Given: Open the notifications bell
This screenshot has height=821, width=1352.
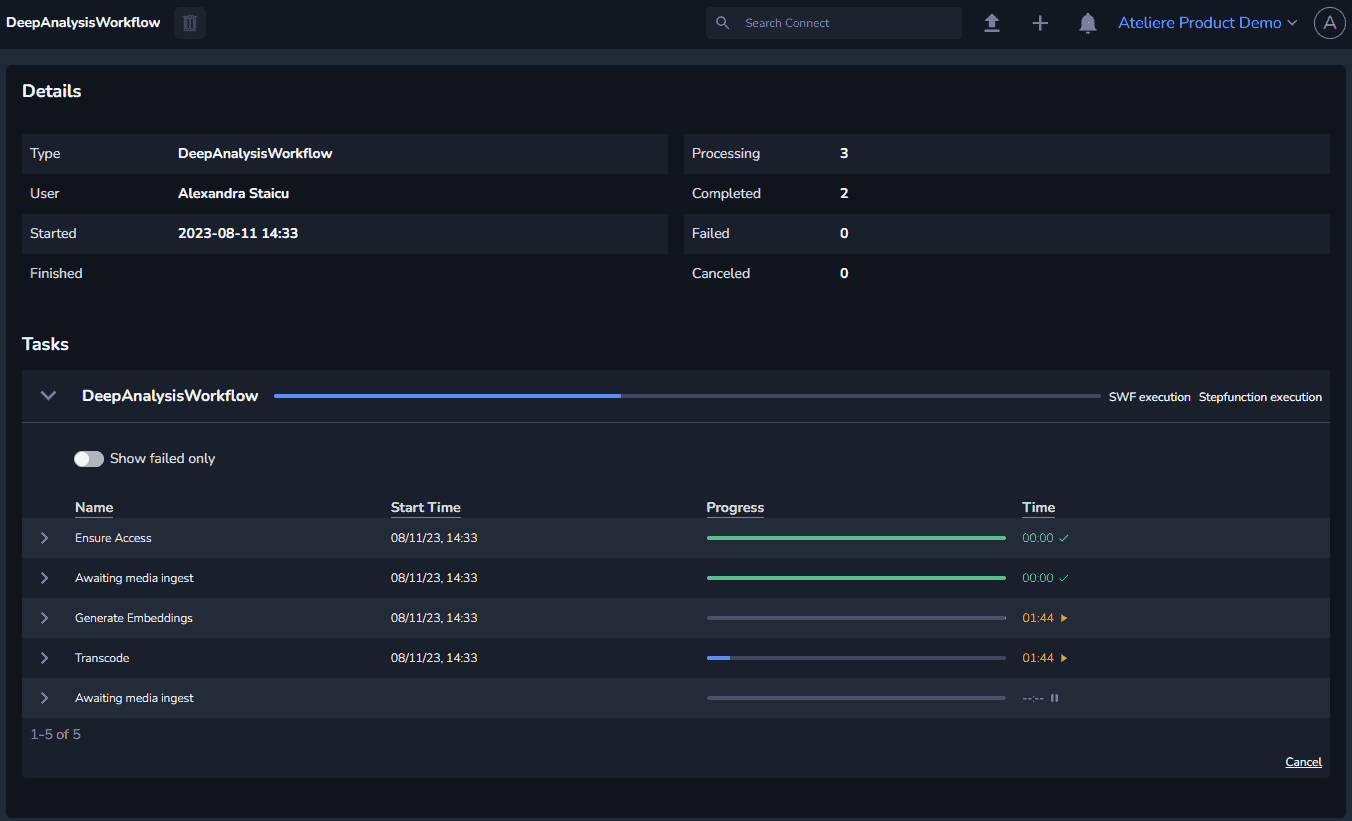Looking at the screenshot, I should pyautogui.click(x=1088, y=23).
